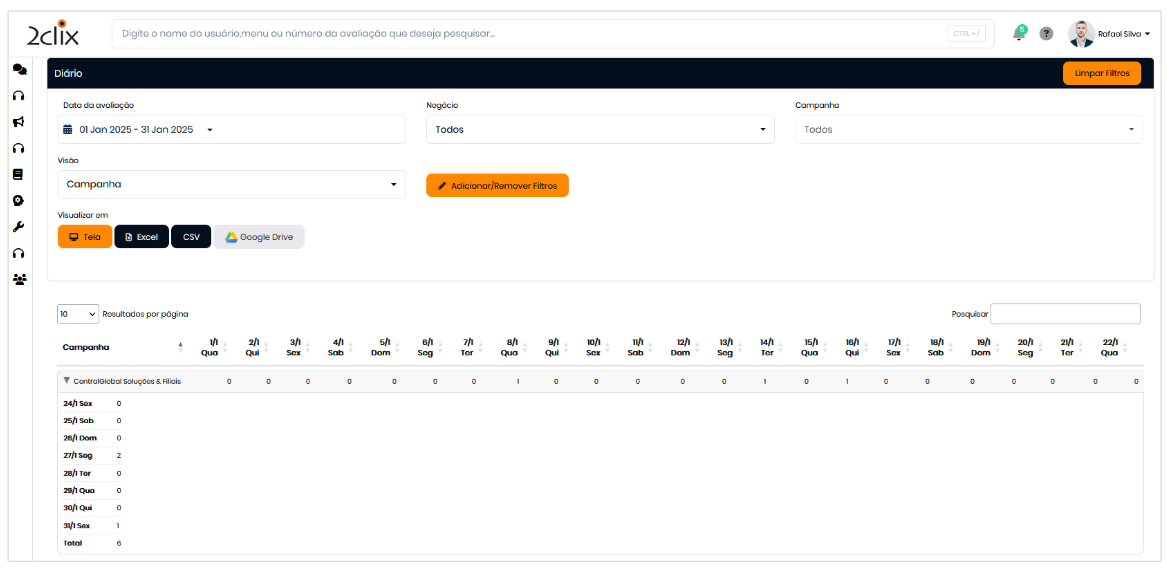Choose the Google Drive export option
Image resolution: width=1167 pixels, height=571 pixels.
(x=258, y=237)
